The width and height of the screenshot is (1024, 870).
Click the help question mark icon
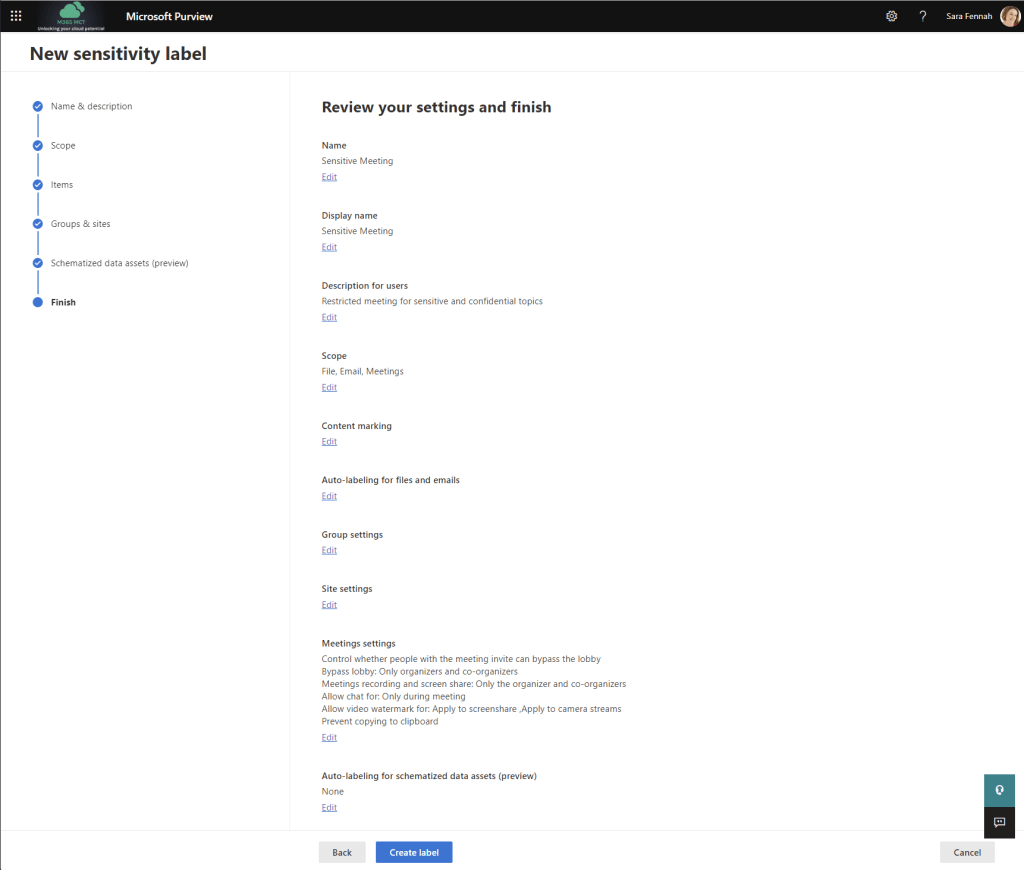point(922,16)
